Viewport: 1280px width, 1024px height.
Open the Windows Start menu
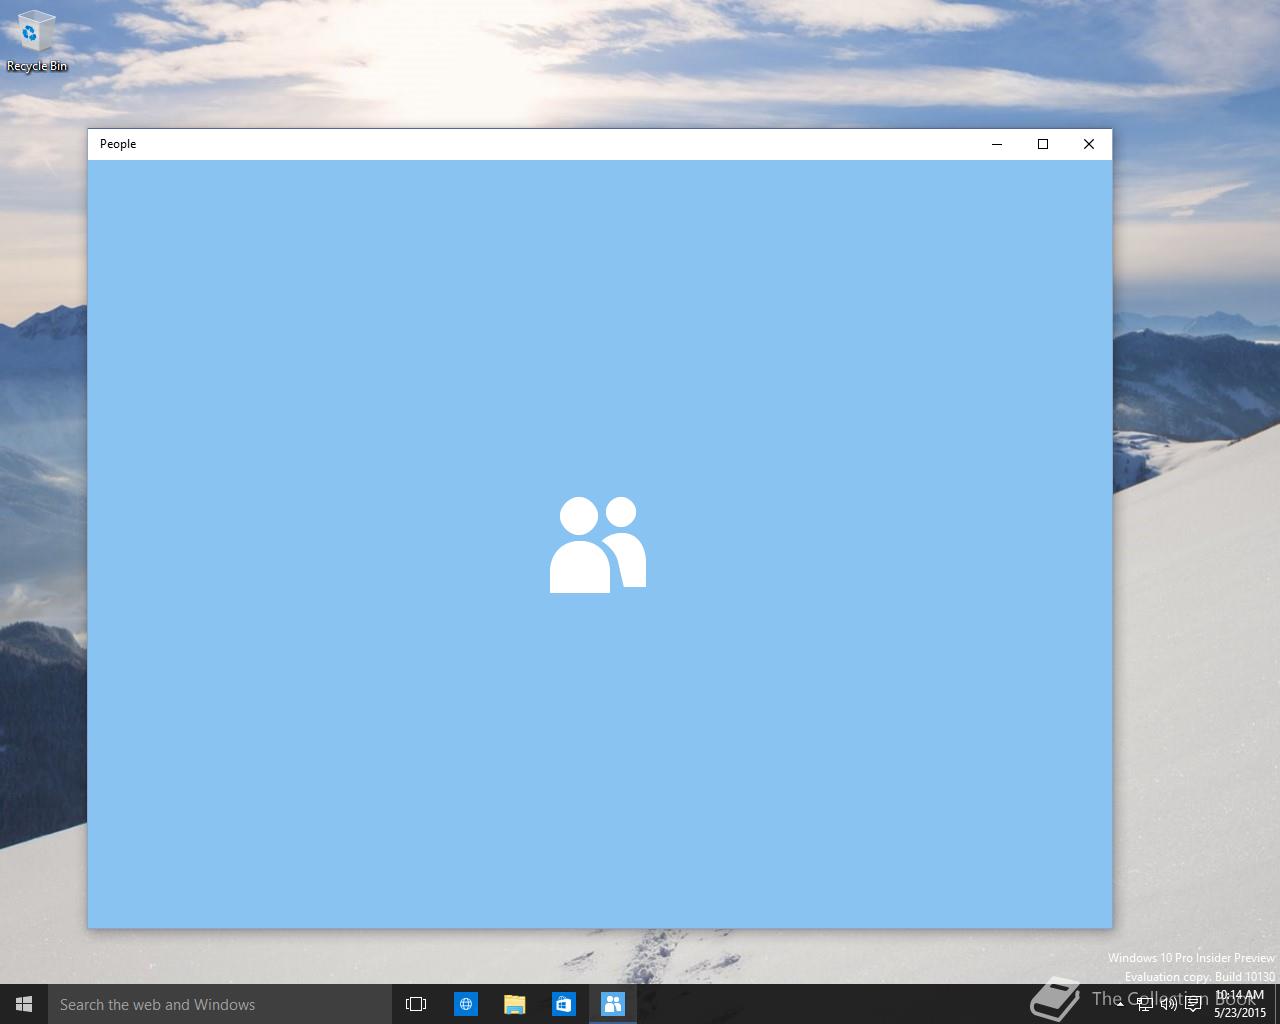24,1004
